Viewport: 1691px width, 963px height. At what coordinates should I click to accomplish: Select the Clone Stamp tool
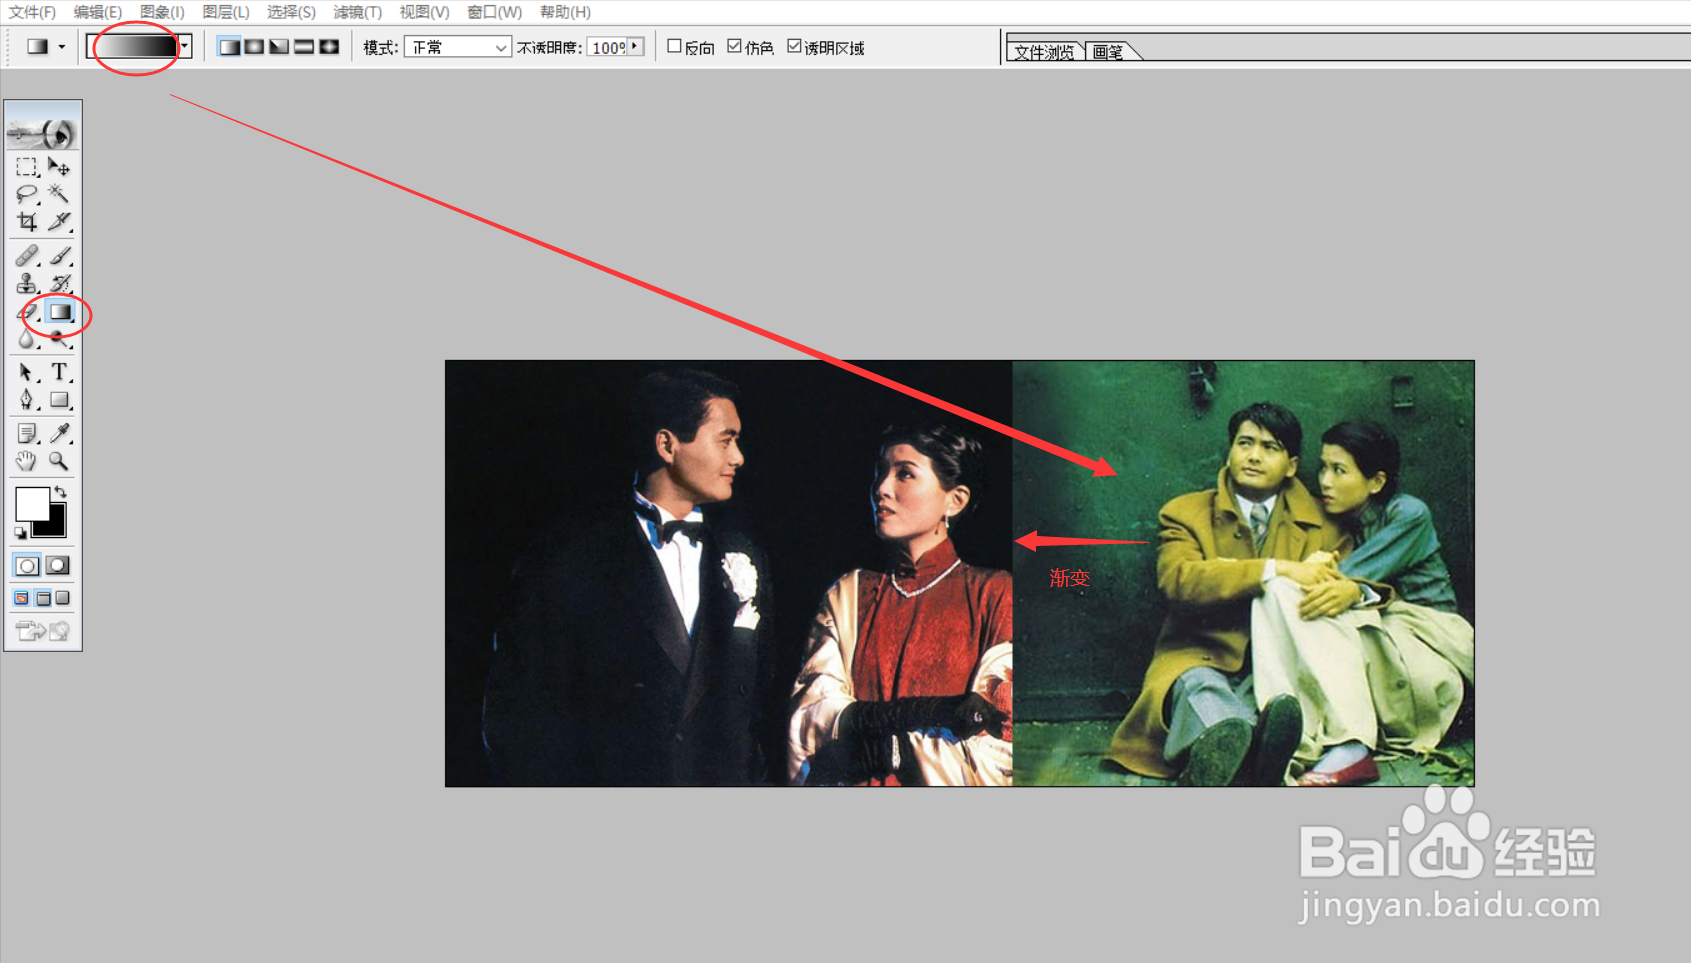27,284
